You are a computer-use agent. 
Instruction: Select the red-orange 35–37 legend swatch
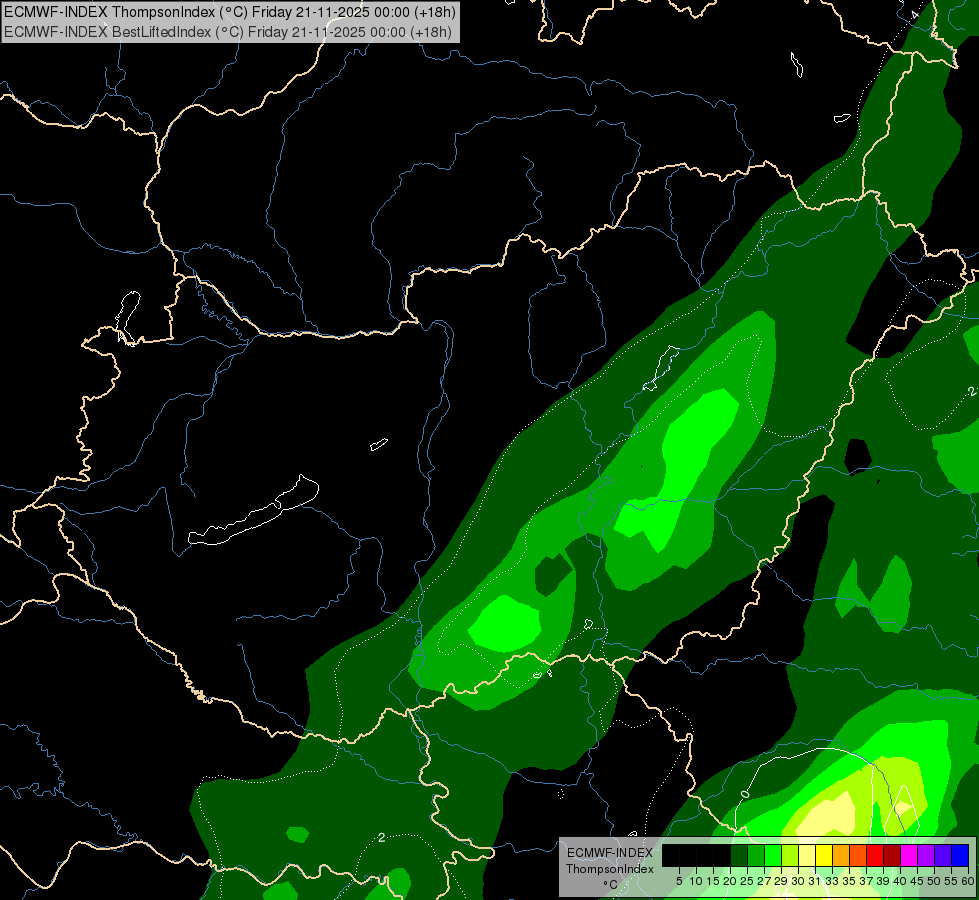click(858, 855)
